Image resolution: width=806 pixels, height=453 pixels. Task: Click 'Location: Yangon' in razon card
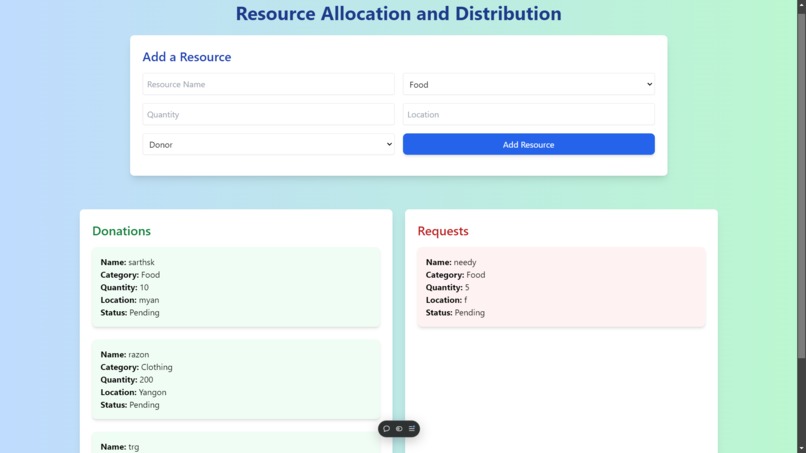[x=133, y=392]
